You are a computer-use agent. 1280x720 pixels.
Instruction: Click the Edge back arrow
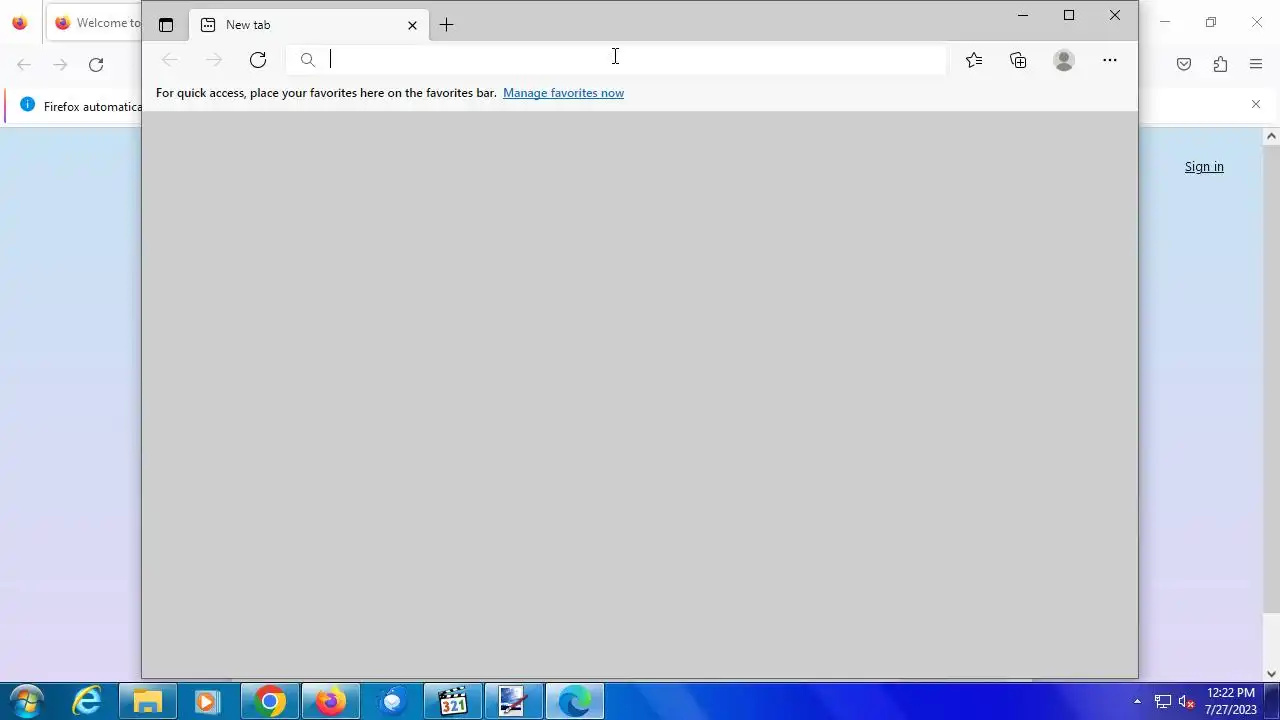click(x=170, y=60)
